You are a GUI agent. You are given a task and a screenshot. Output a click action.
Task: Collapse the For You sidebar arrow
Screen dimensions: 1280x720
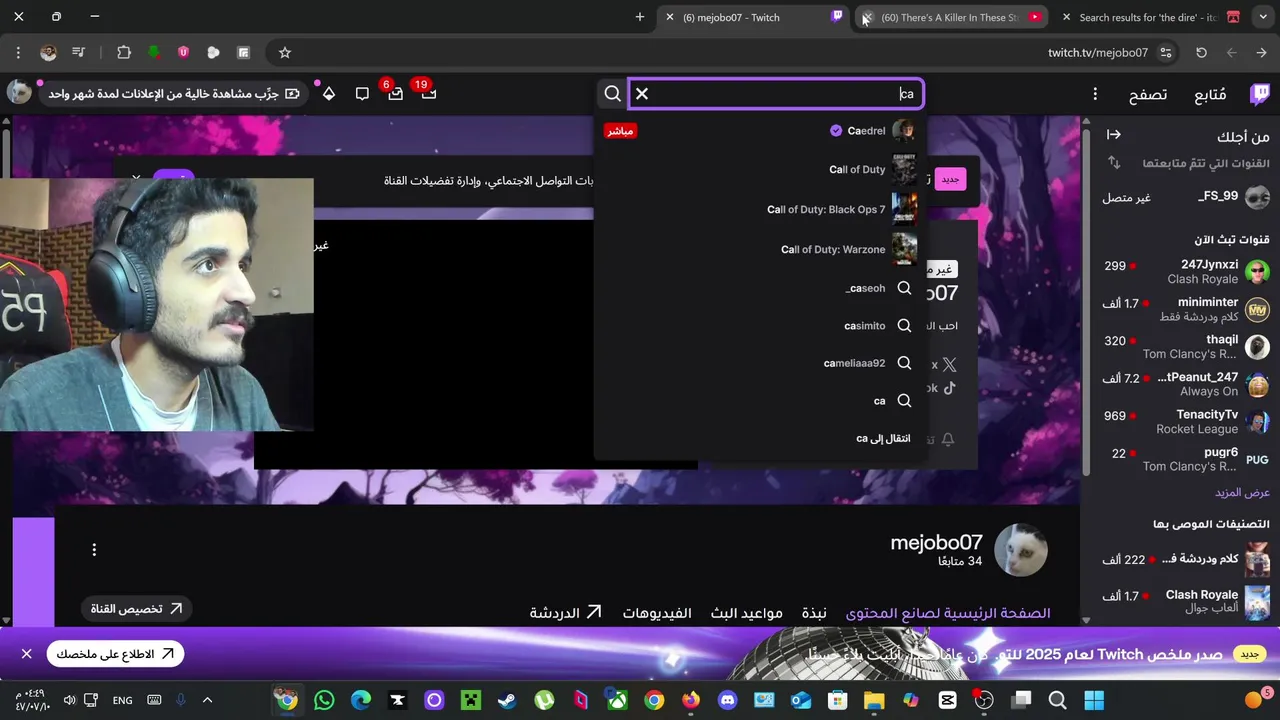coord(1113,135)
